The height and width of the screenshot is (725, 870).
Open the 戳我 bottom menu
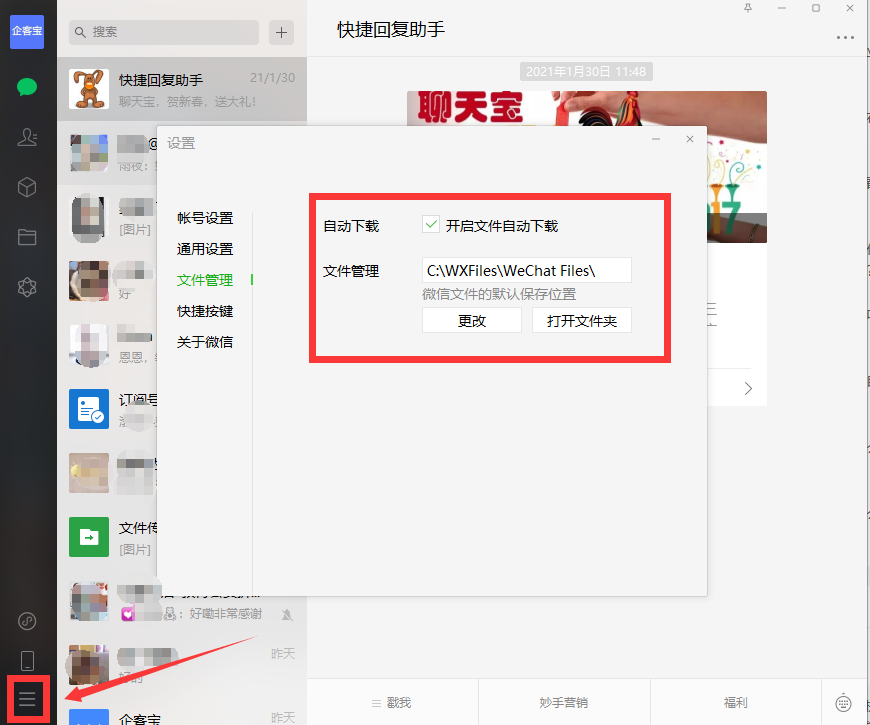pos(392,703)
